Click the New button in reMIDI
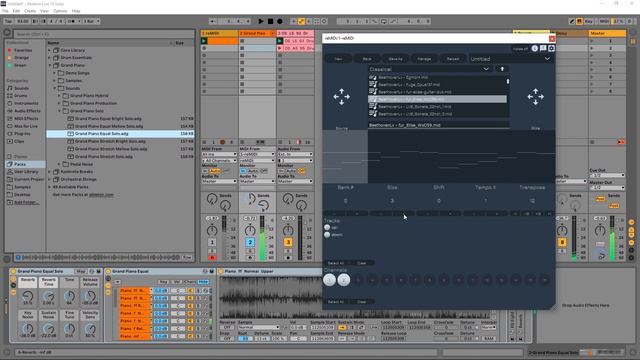 (338, 59)
